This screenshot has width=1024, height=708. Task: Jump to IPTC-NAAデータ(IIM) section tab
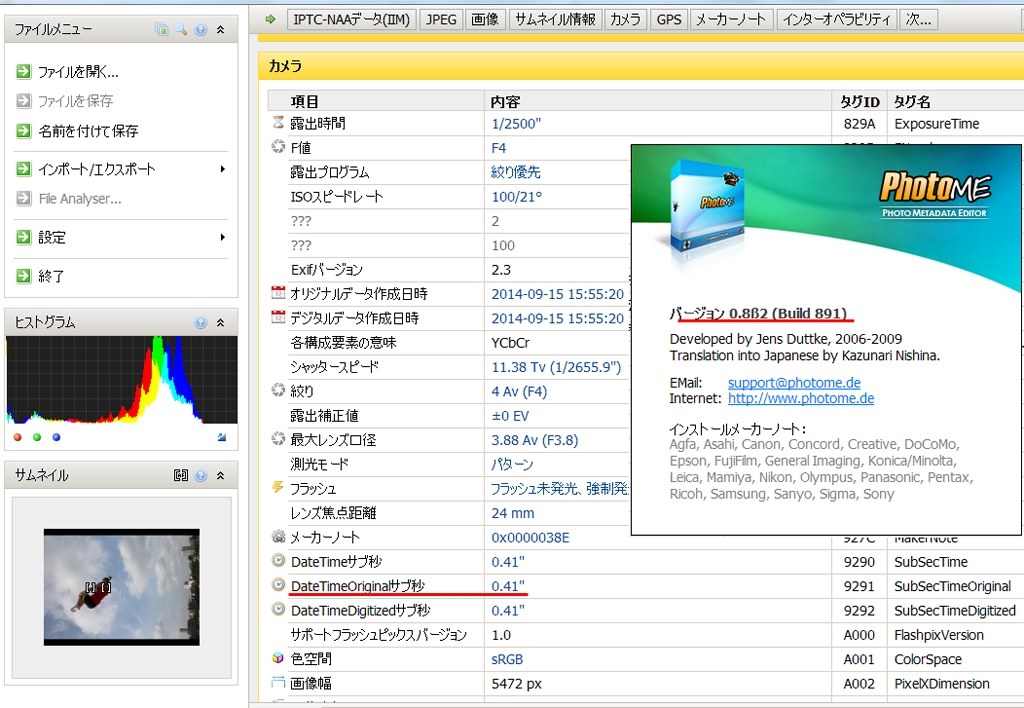(351, 20)
